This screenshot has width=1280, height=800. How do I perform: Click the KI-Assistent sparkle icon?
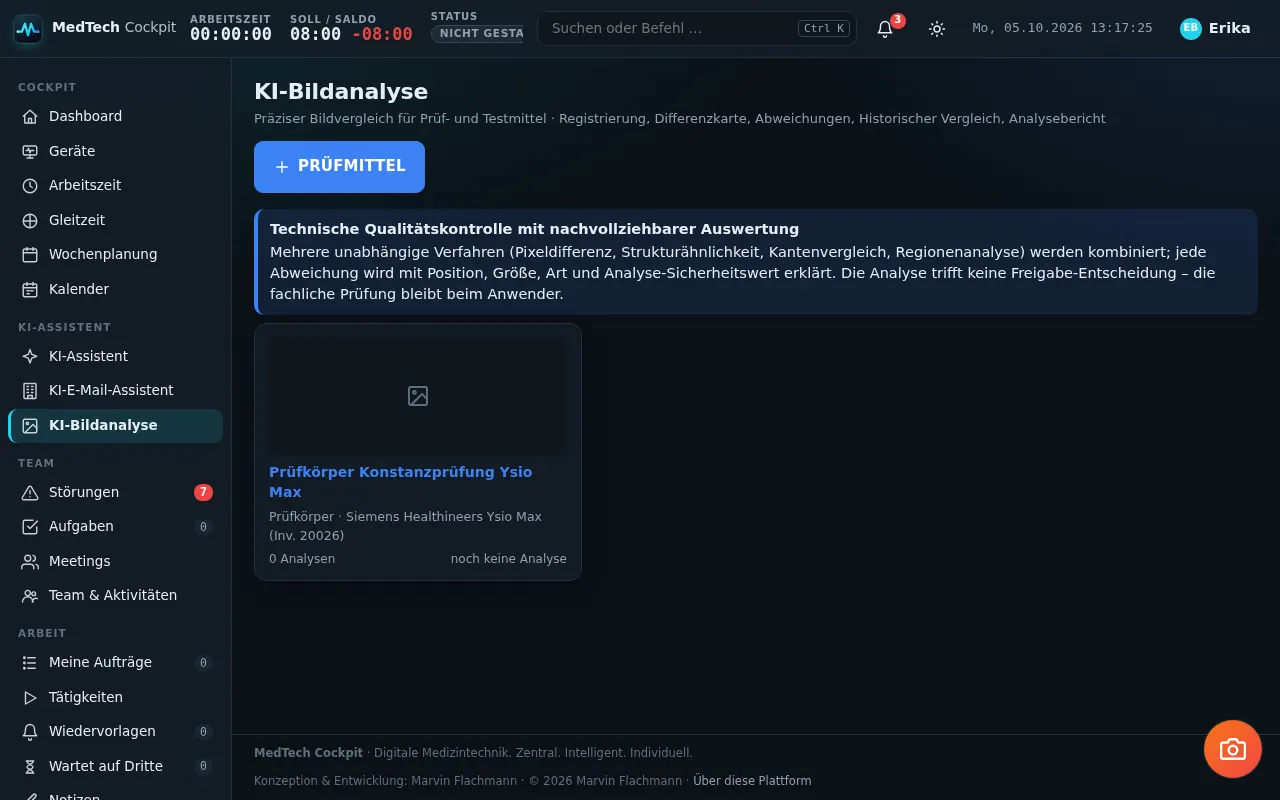30,356
